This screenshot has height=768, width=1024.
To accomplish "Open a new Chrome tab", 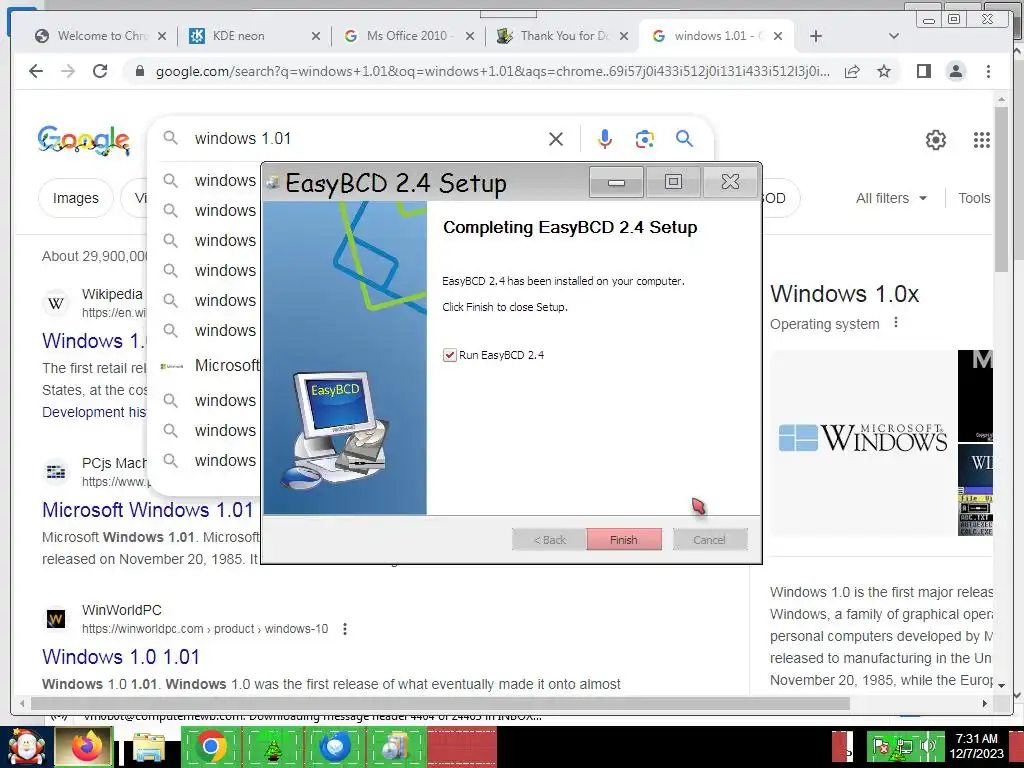I will [816, 36].
